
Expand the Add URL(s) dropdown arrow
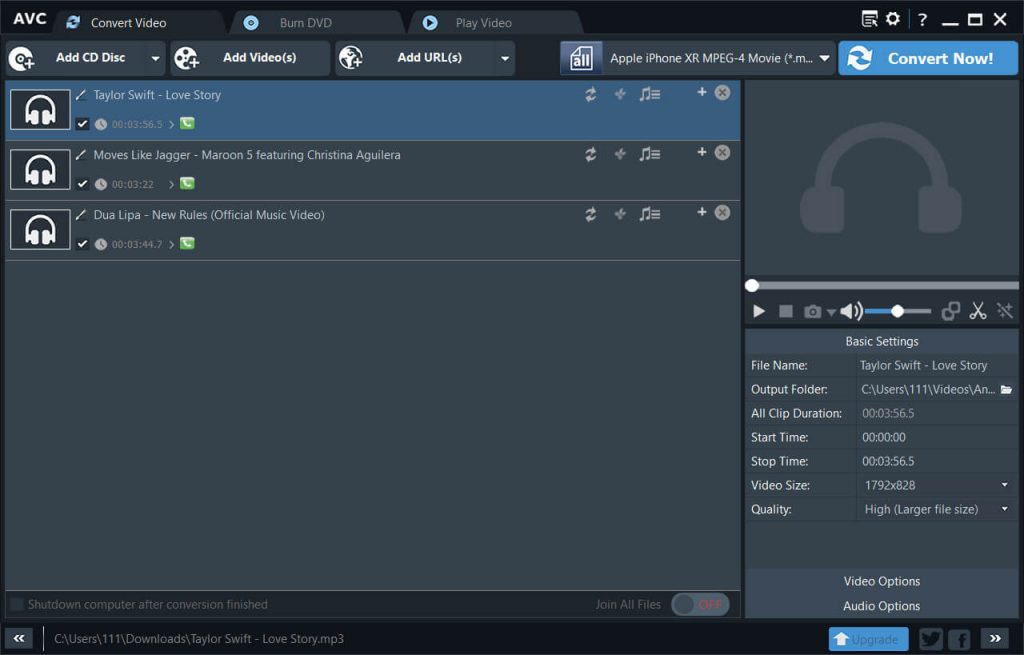pos(505,58)
